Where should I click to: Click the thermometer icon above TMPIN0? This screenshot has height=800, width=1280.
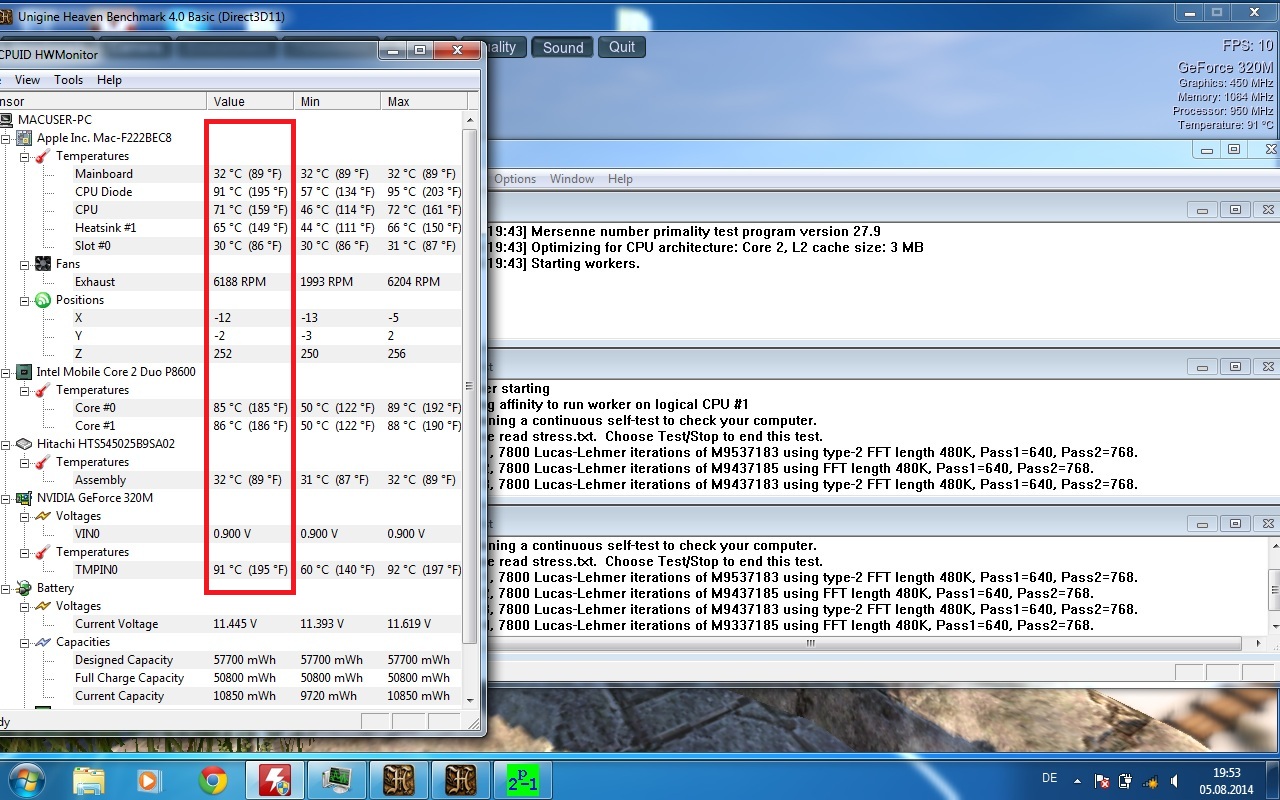point(43,552)
